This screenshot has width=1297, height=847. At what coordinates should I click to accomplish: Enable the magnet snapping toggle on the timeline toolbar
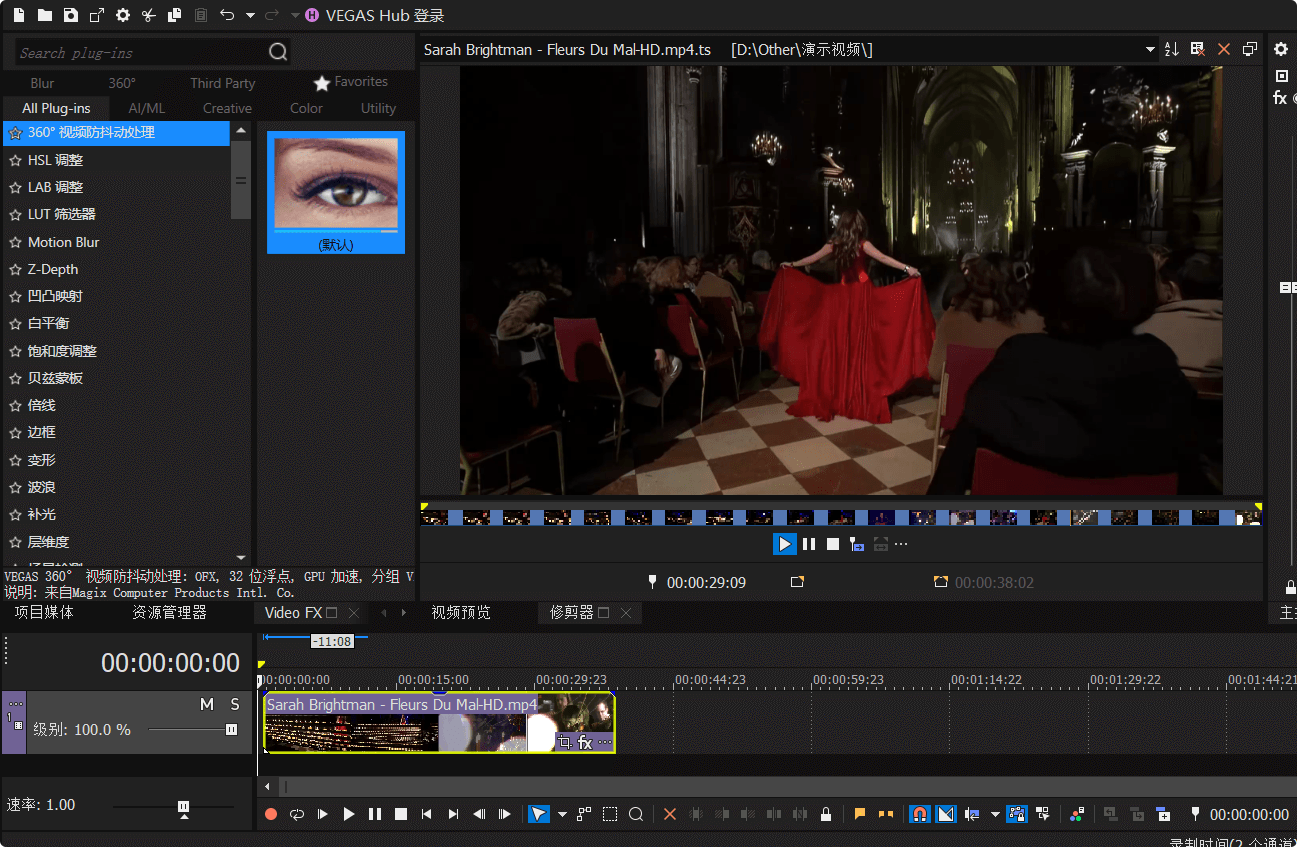pos(919,814)
